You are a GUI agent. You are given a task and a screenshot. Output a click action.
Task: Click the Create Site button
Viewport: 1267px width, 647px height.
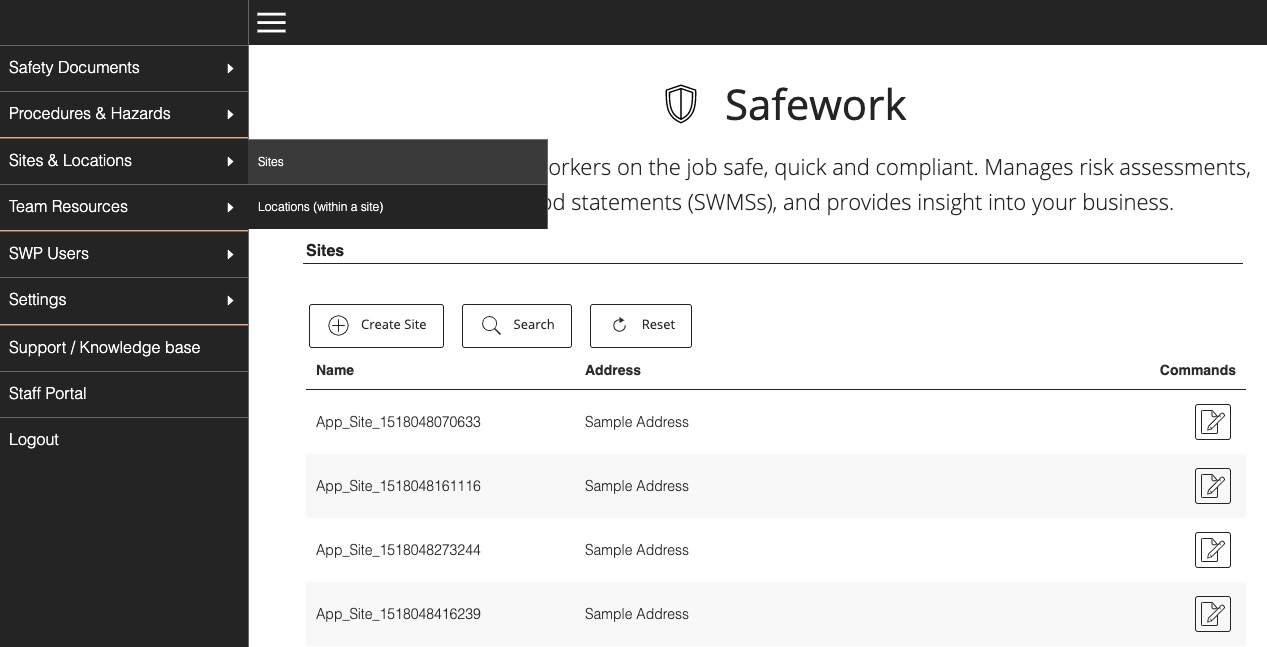coord(376,326)
